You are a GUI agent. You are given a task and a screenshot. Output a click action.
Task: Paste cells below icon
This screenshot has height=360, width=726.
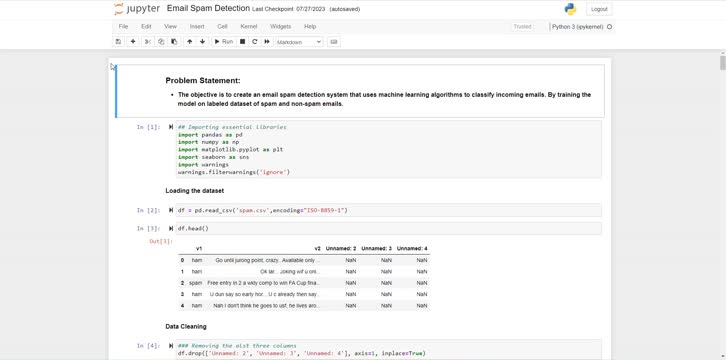(174, 42)
